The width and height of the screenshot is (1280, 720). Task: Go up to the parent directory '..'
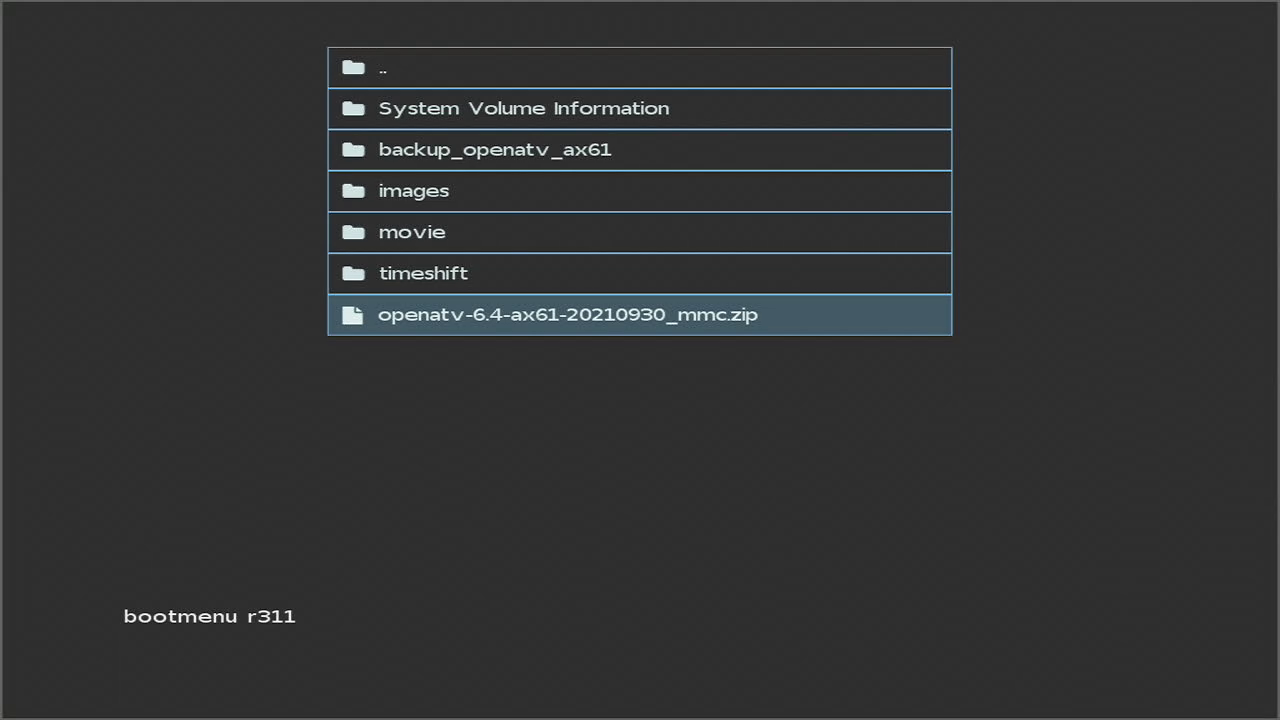pyautogui.click(x=383, y=68)
